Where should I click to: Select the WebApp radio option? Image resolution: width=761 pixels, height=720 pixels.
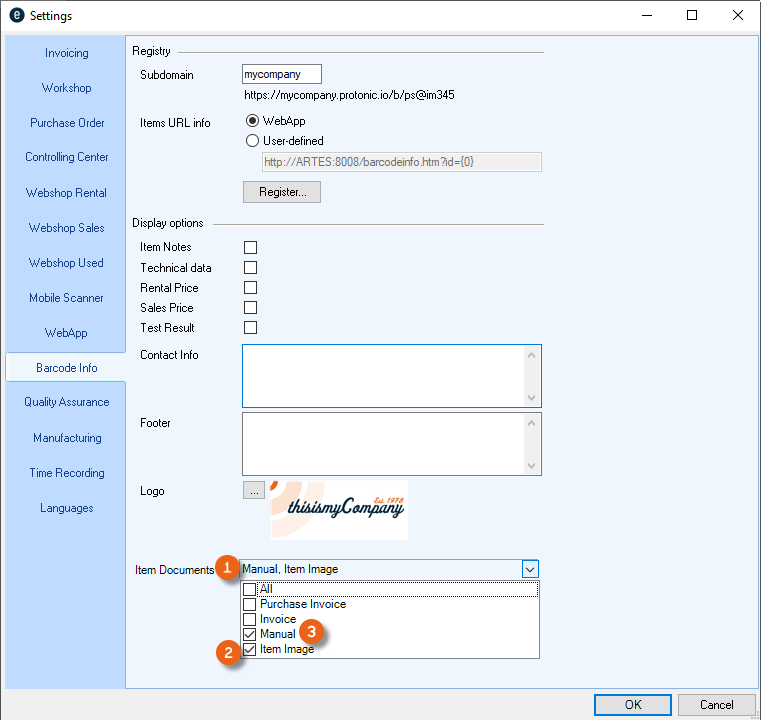[252, 121]
